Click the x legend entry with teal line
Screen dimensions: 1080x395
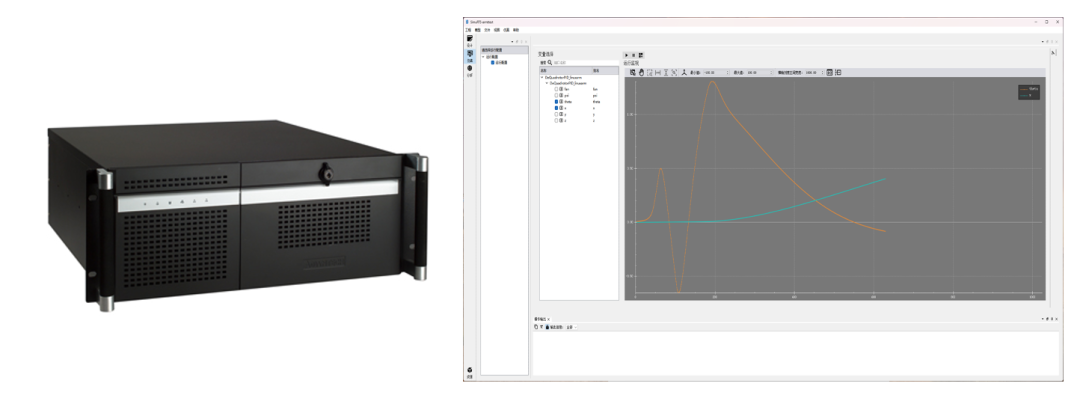coord(1025,95)
